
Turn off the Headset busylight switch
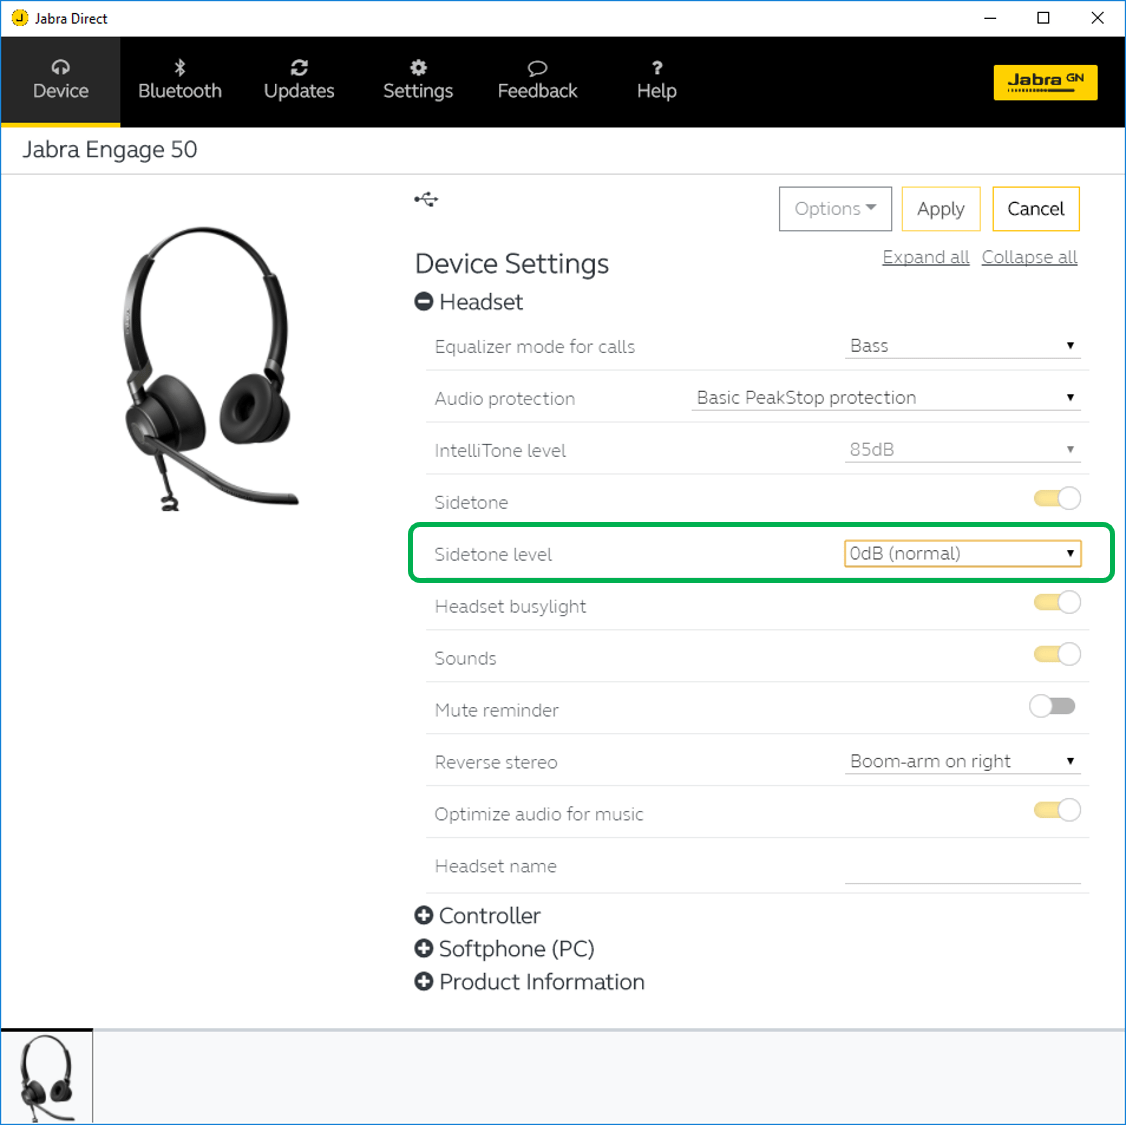click(x=1057, y=603)
